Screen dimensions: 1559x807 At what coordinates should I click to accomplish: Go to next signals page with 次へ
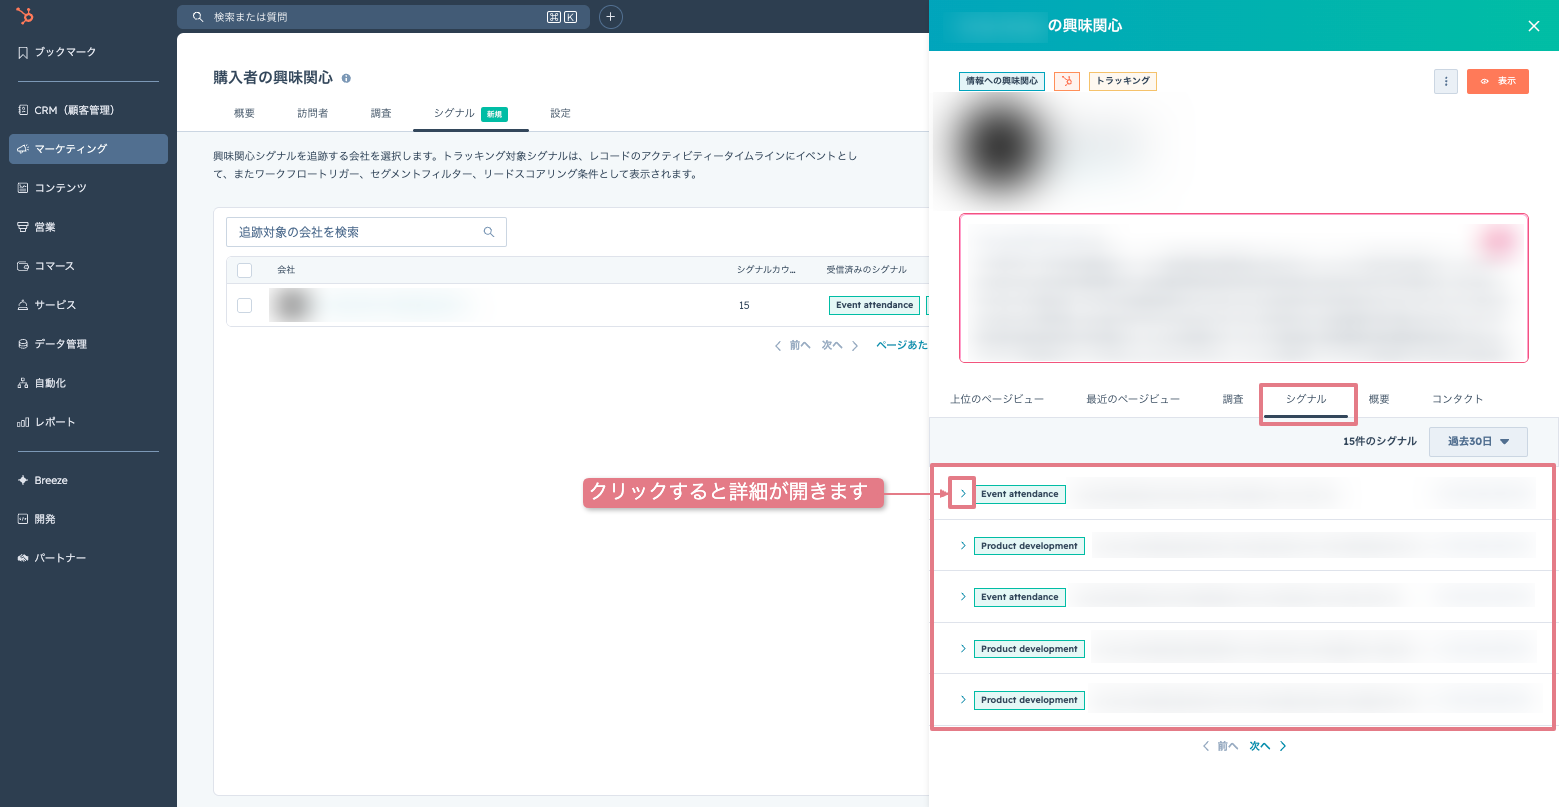[x=1268, y=746]
